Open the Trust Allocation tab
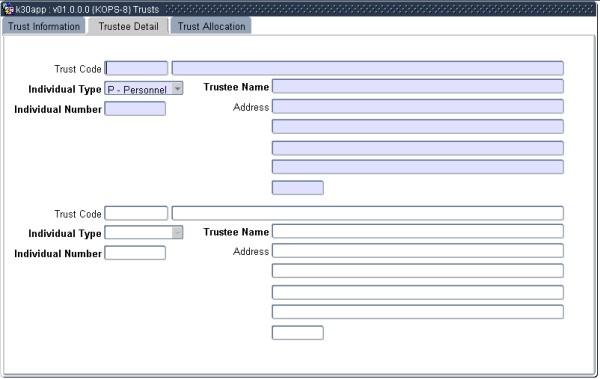Viewport: 600px width, 379px height. point(211,26)
